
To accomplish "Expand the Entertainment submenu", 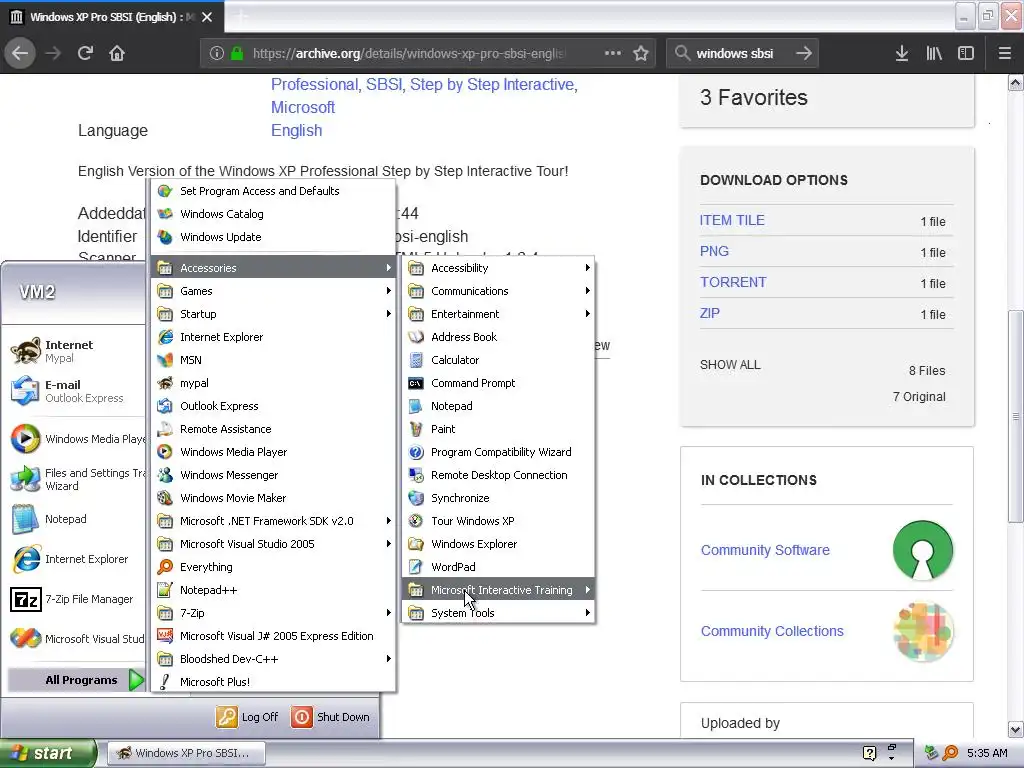I will (499, 314).
